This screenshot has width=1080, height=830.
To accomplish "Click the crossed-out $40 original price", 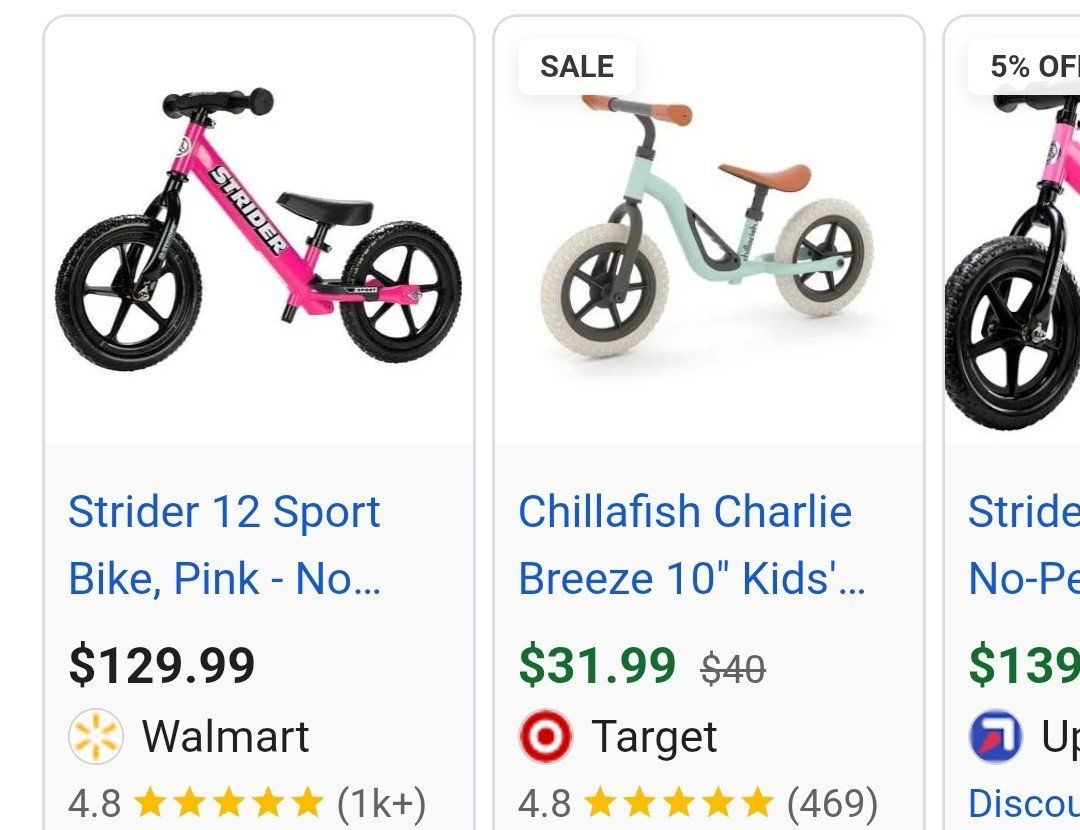I will [x=733, y=668].
